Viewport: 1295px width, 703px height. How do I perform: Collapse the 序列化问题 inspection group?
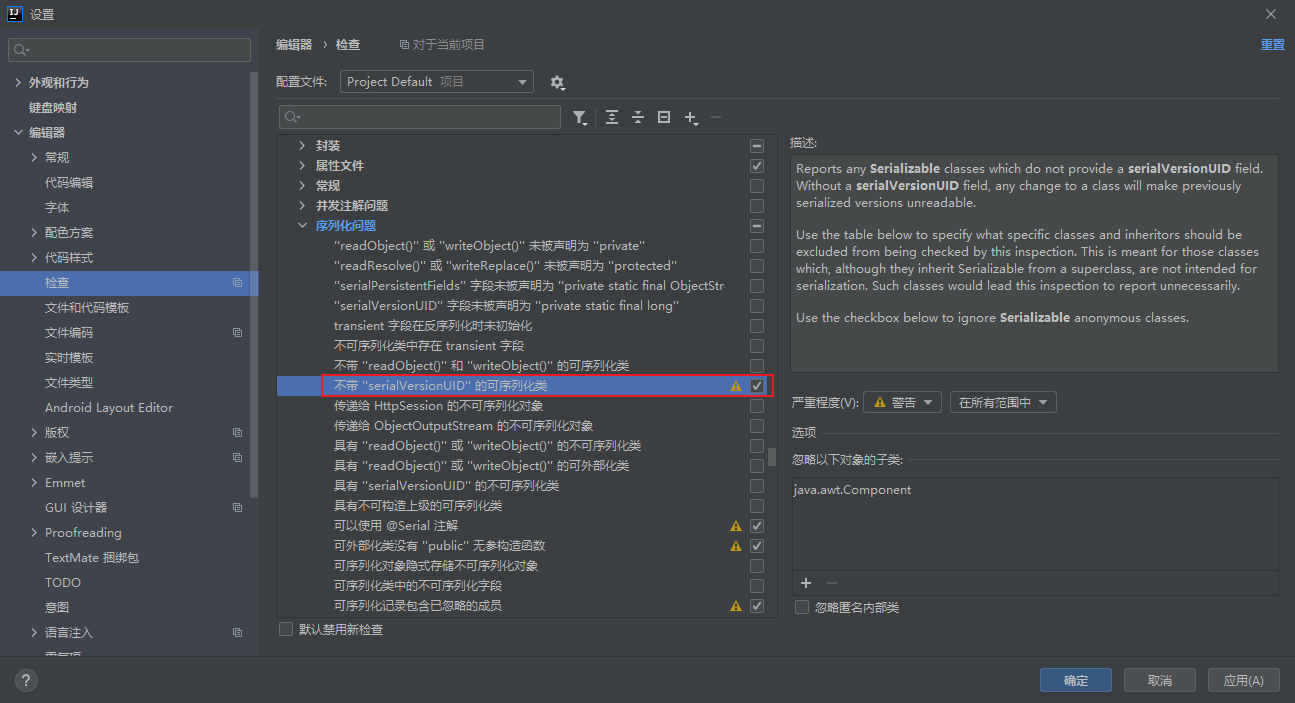click(302, 225)
